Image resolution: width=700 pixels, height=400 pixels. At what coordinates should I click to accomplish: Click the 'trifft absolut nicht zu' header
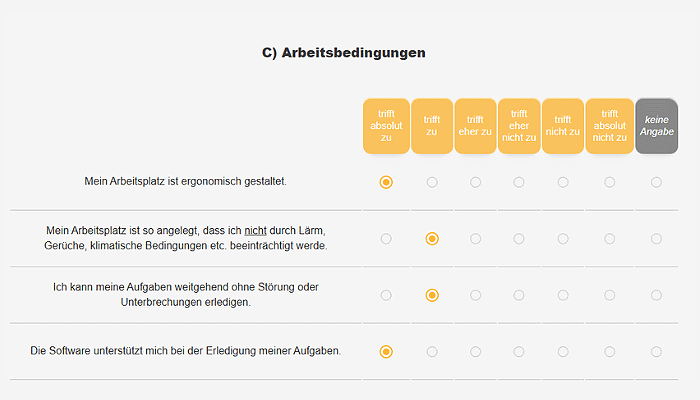(609, 126)
